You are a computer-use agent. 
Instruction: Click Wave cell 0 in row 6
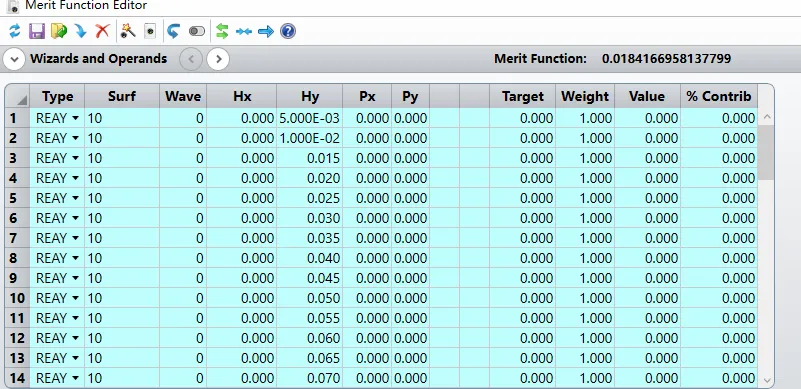point(183,218)
